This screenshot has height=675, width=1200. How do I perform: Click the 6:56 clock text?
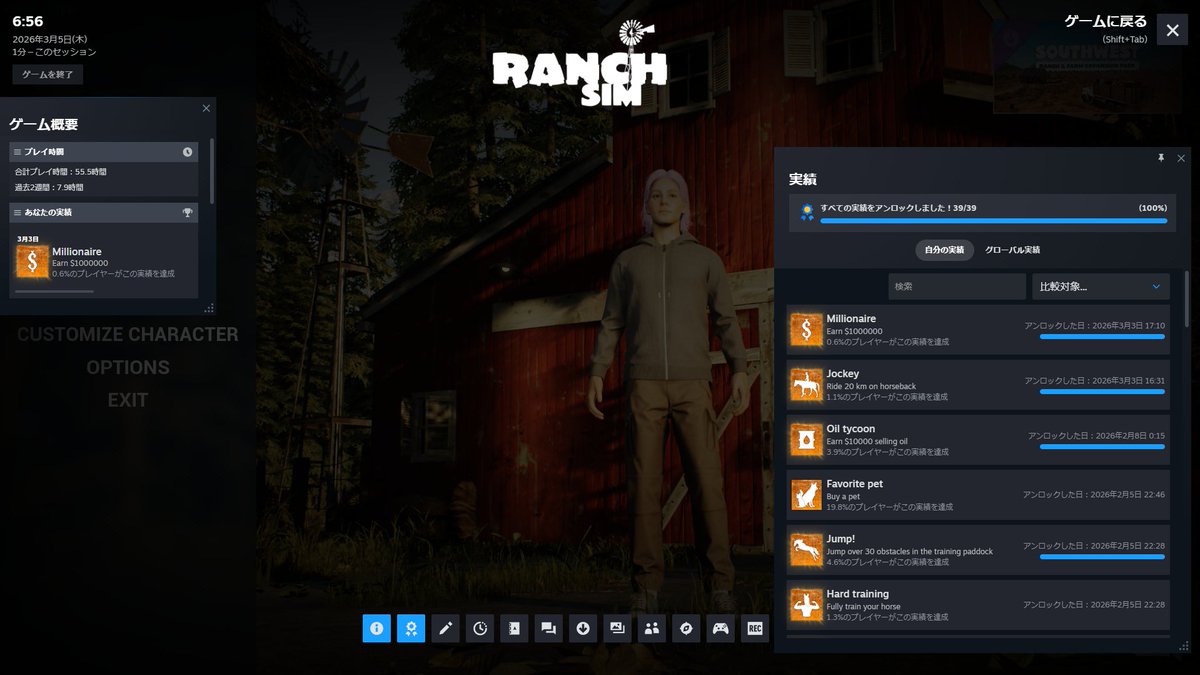tap(27, 21)
